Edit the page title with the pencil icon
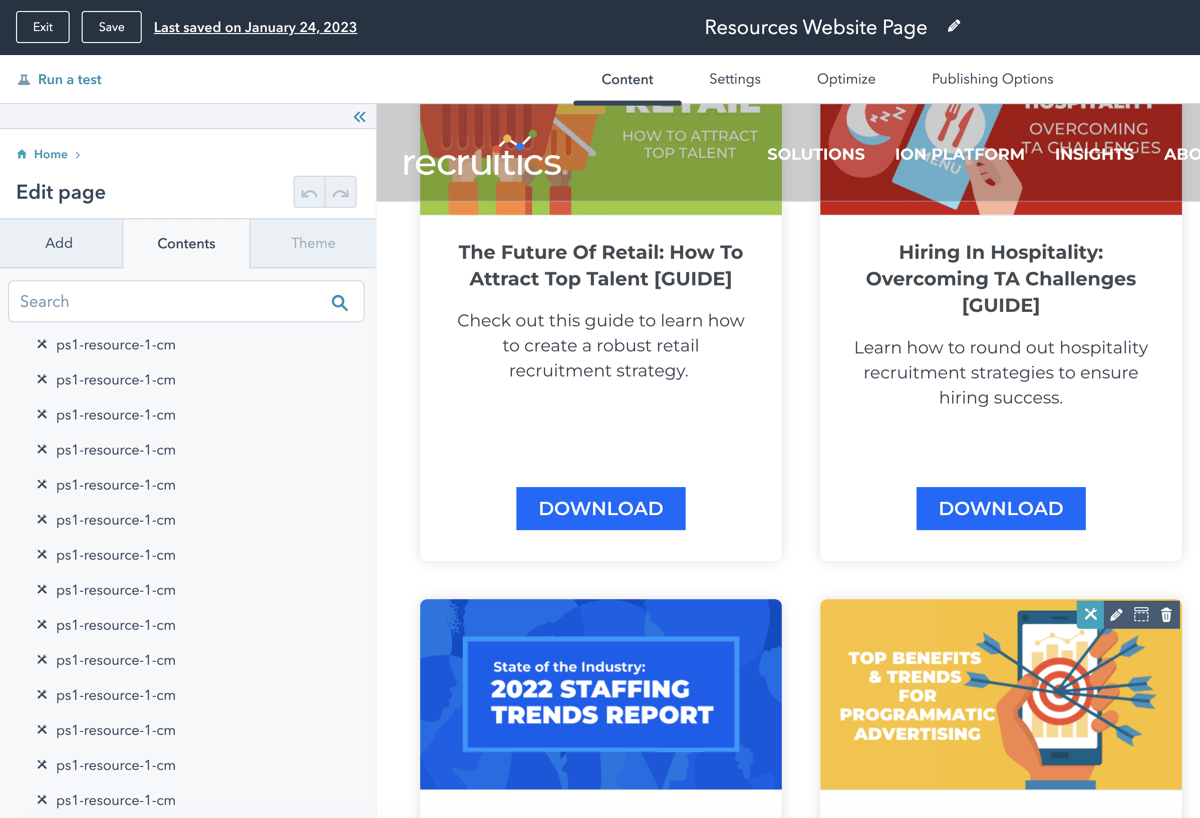The width and height of the screenshot is (1200, 818). 954,27
